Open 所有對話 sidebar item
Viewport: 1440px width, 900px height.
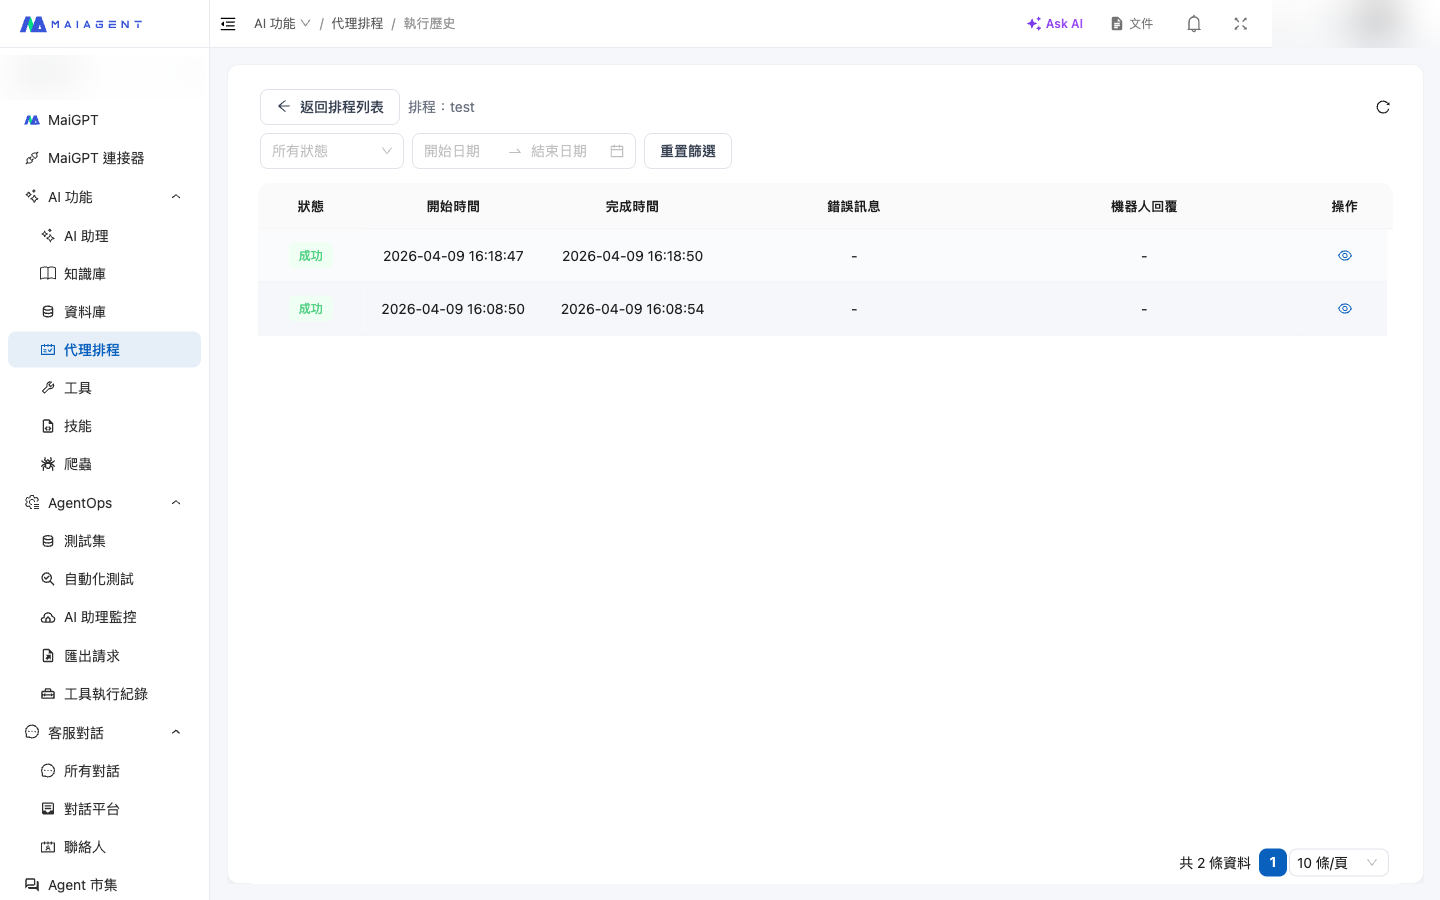click(104, 771)
